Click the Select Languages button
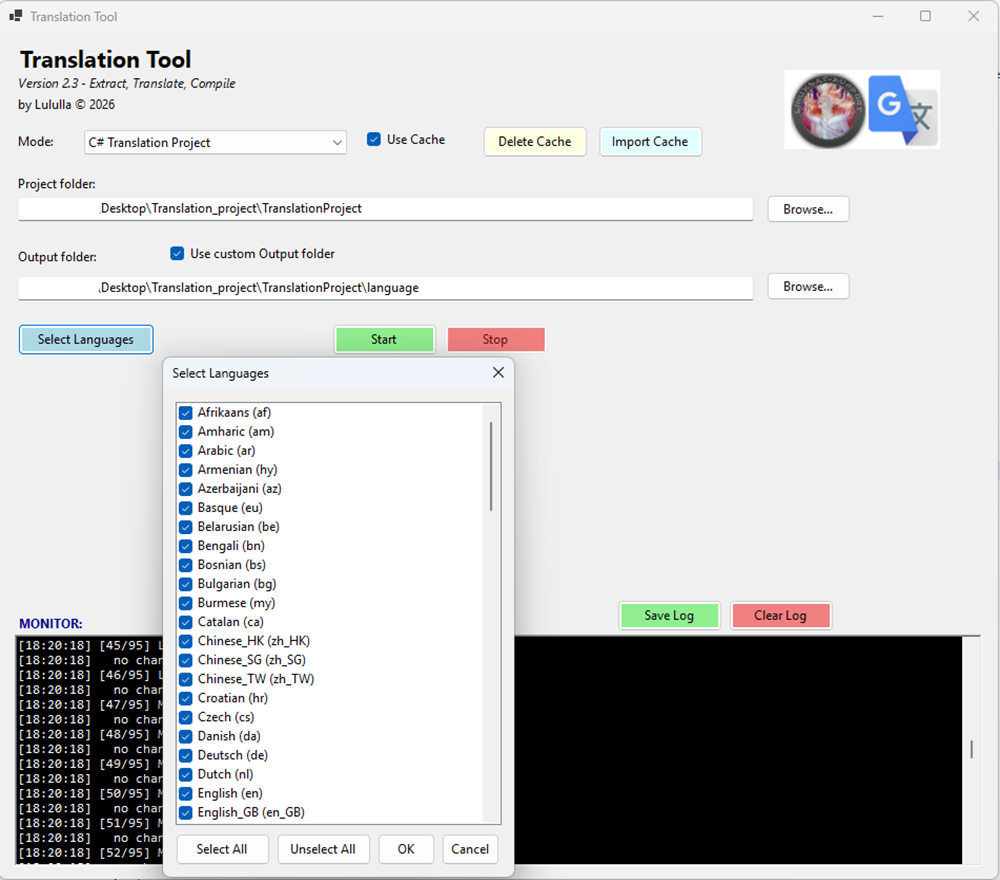The image size is (1000, 880). point(85,339)
